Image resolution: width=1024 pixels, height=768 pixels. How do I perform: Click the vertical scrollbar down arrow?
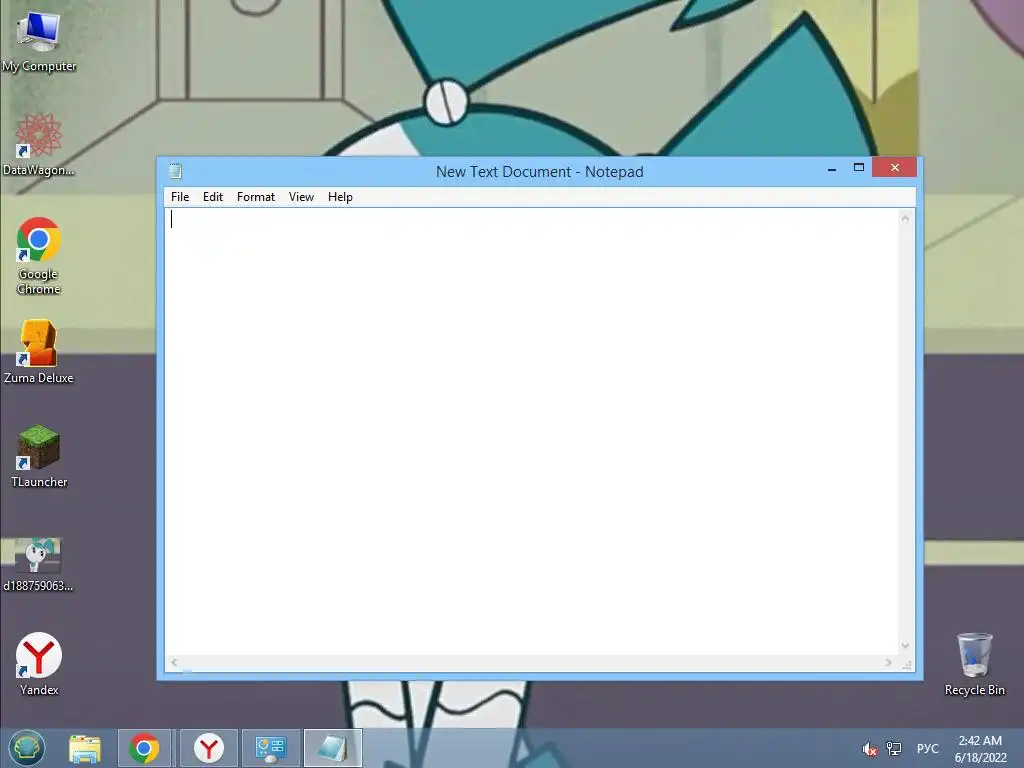tap(905, 645)
